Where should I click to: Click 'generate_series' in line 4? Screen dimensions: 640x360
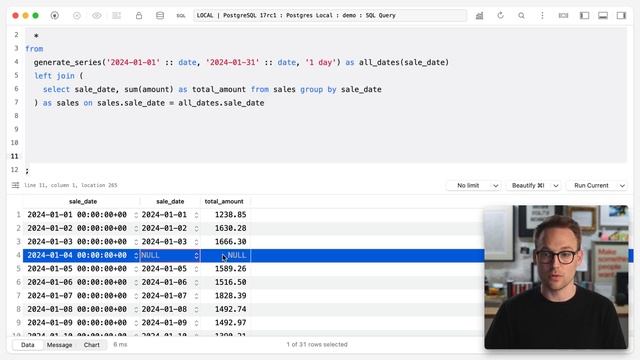pyautogui.click(x=68, y=62)
